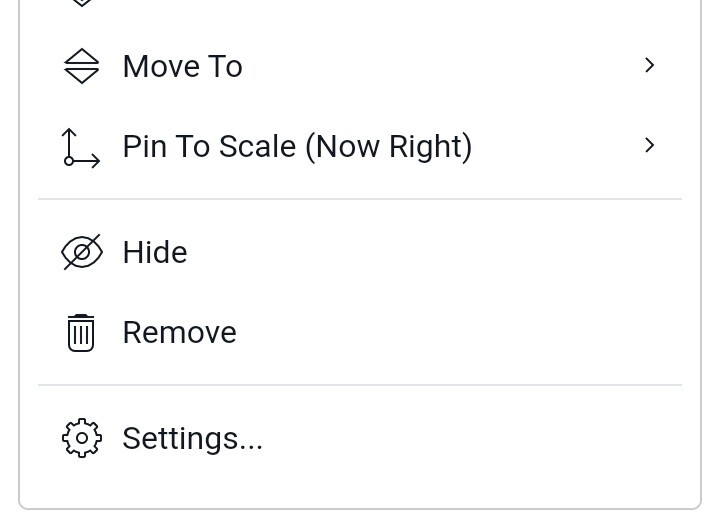Click the cut-off icon above Move To

coord(82,3)
